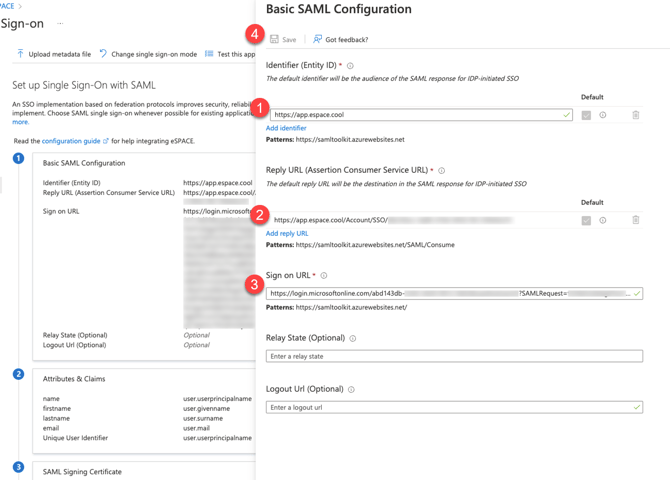Open the ellipsis menu next to Sign-on title
This screenshot has height=480, width=670.
point(60,23)
